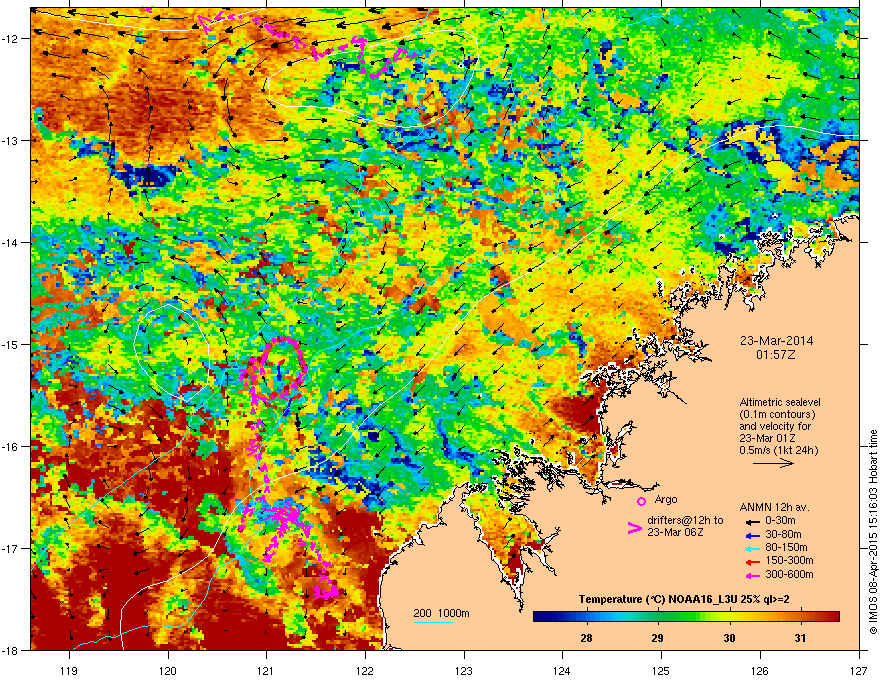Screen dimensions: 880x680
Task: Click the magenta Argo circle symbol in legend
Action: point(641,501)
